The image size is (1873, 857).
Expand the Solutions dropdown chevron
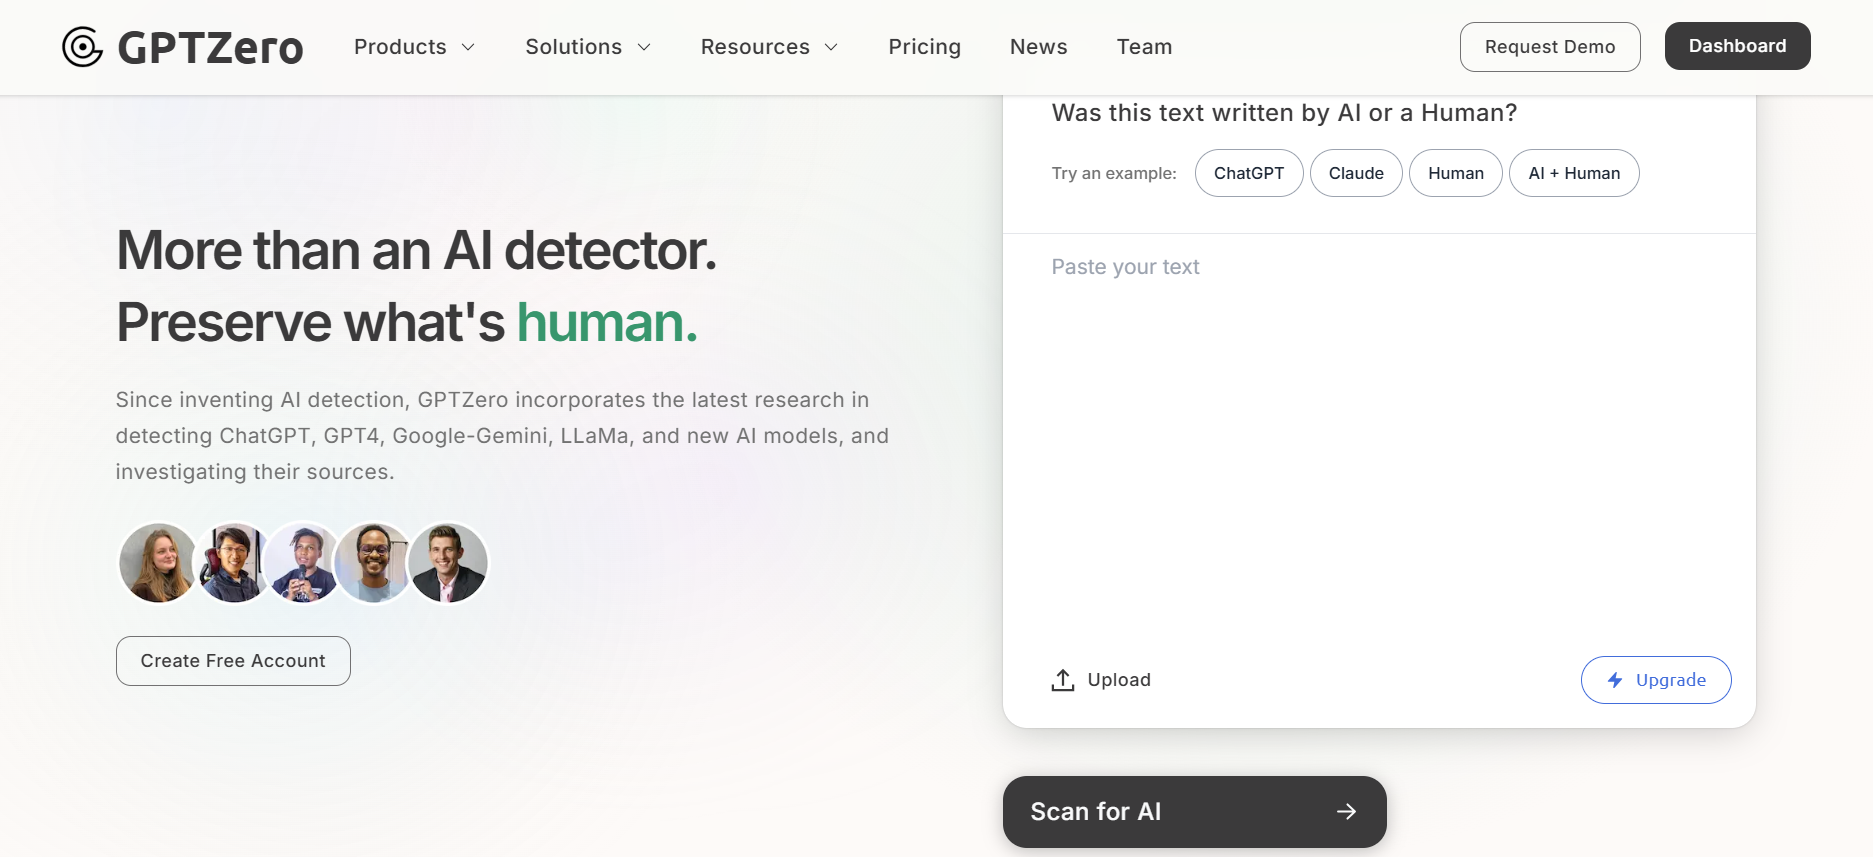coord(644,47)
